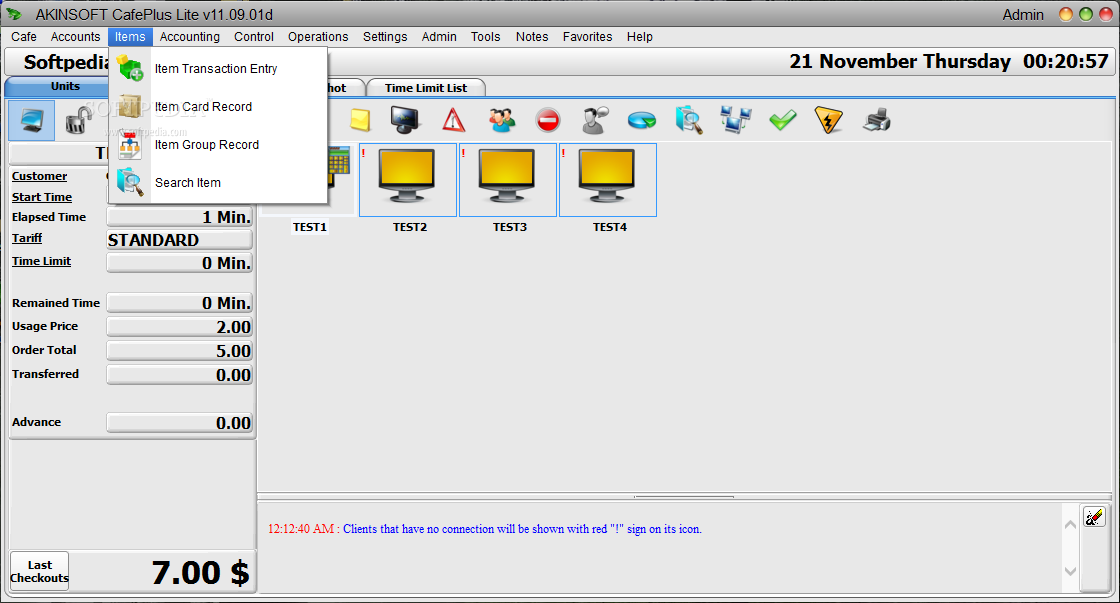Close the open Items menu

[x=130, y=36]
